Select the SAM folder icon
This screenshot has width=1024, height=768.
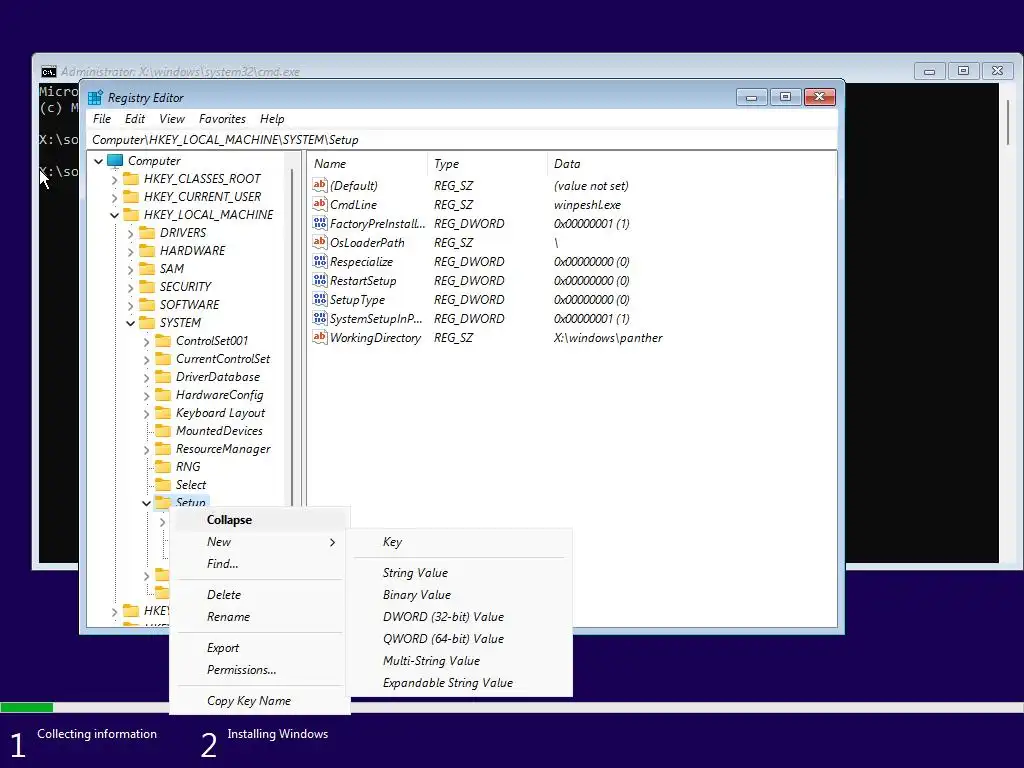pyautogui.click(x=148, y=268)
